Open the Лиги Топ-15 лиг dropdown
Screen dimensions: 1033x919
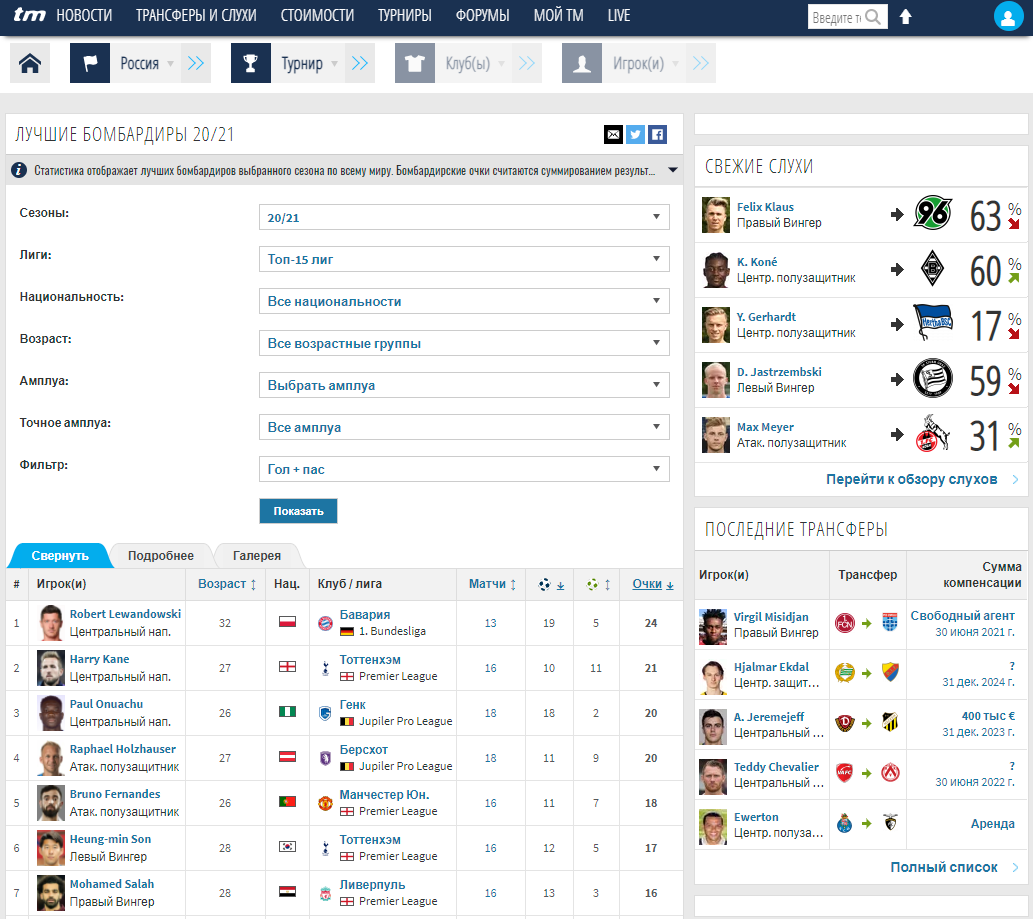coord(464,259)
